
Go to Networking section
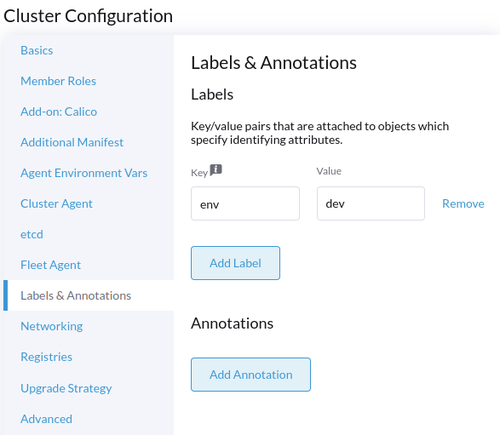[x=52, y=326]
